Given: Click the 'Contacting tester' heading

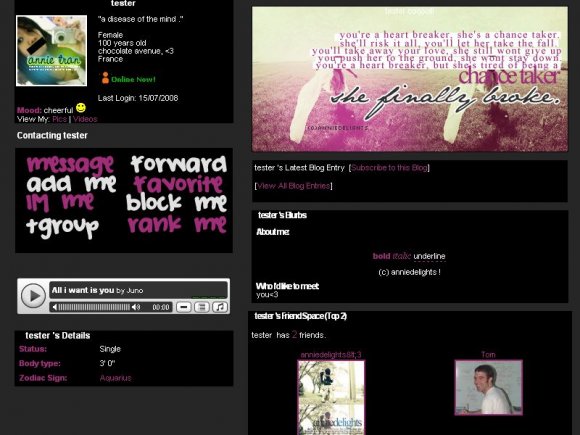Looking at the screenshot, I should tap(52, 135).
